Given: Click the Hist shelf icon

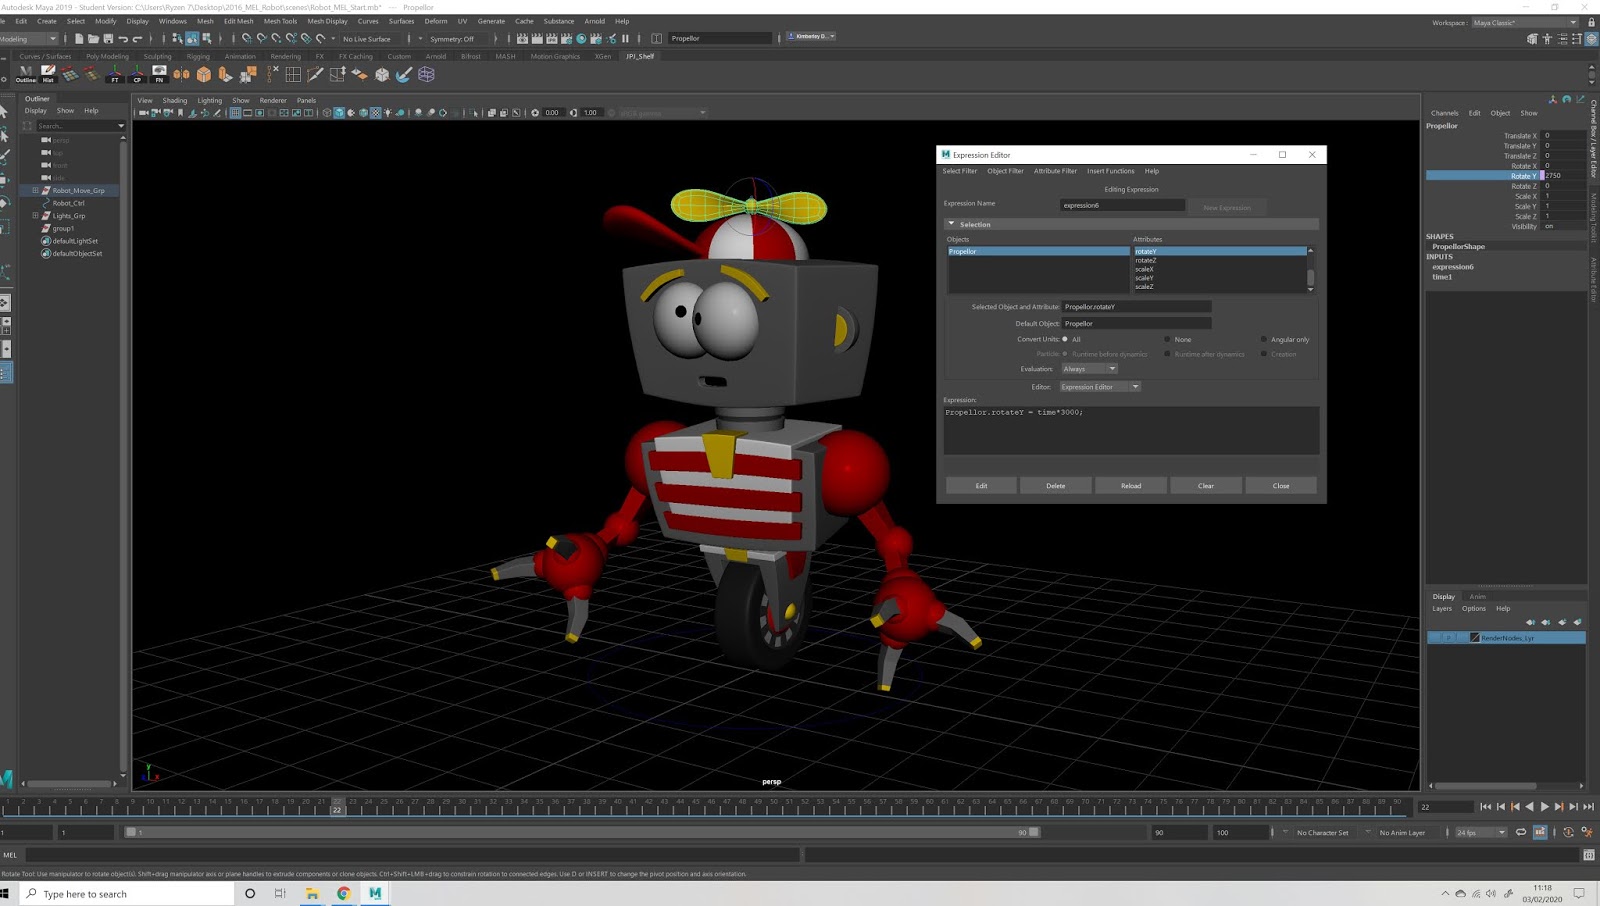Looking at the screenshot, I should click(48, 74).
